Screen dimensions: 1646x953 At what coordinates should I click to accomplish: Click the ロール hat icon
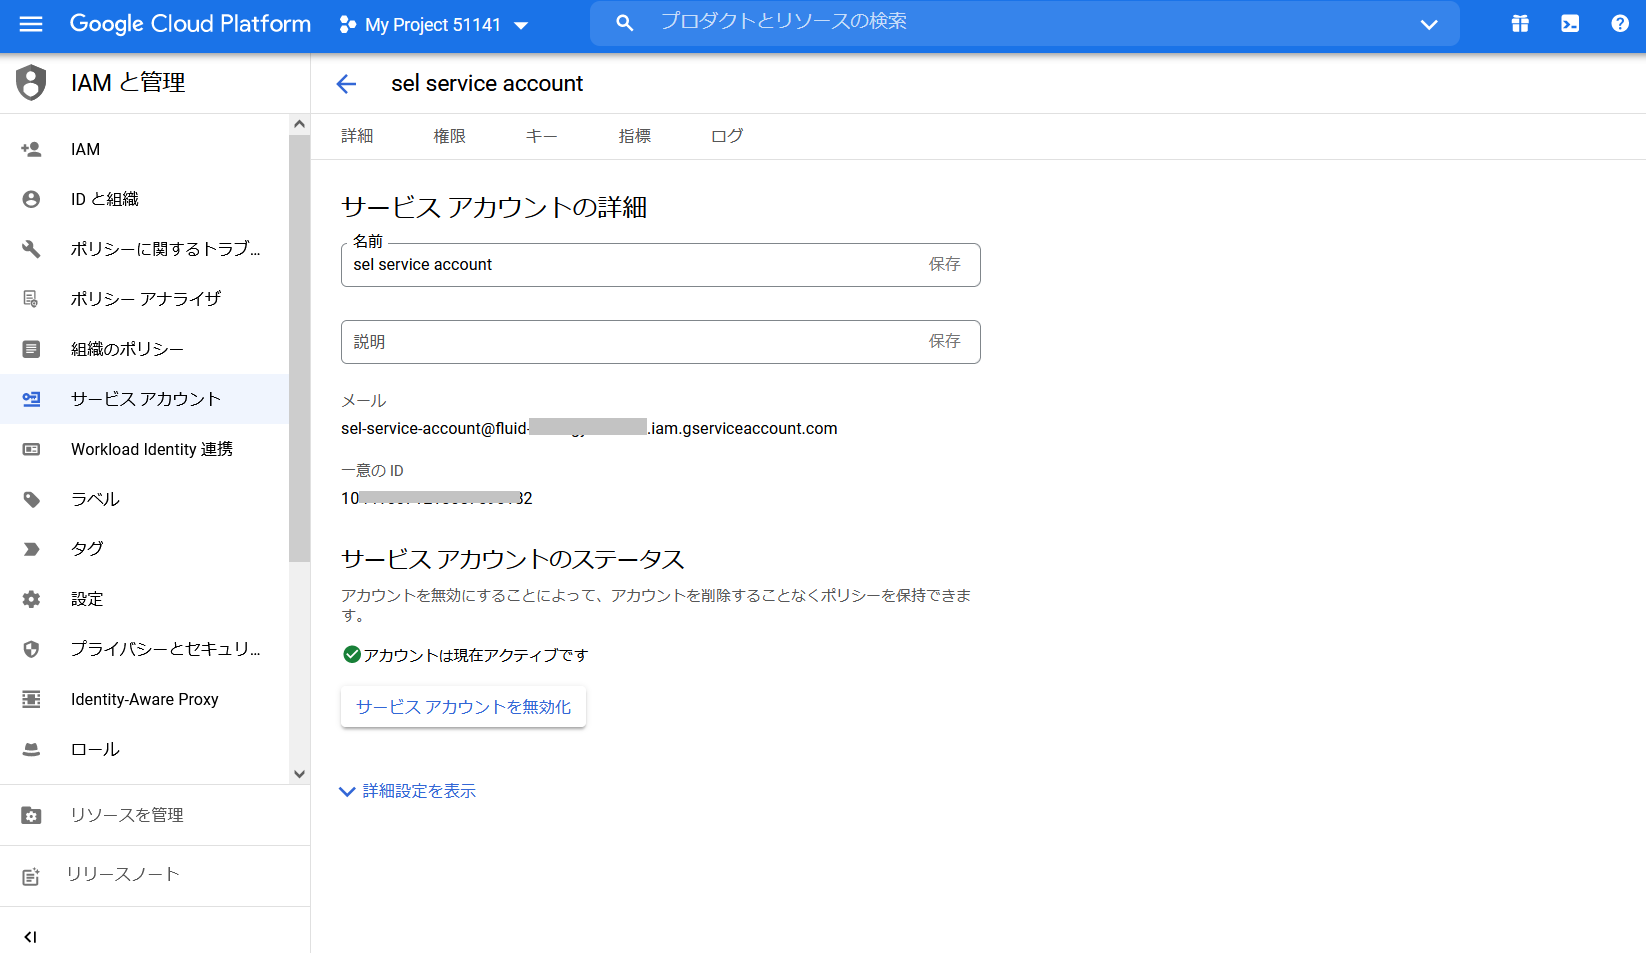(31, 749)
